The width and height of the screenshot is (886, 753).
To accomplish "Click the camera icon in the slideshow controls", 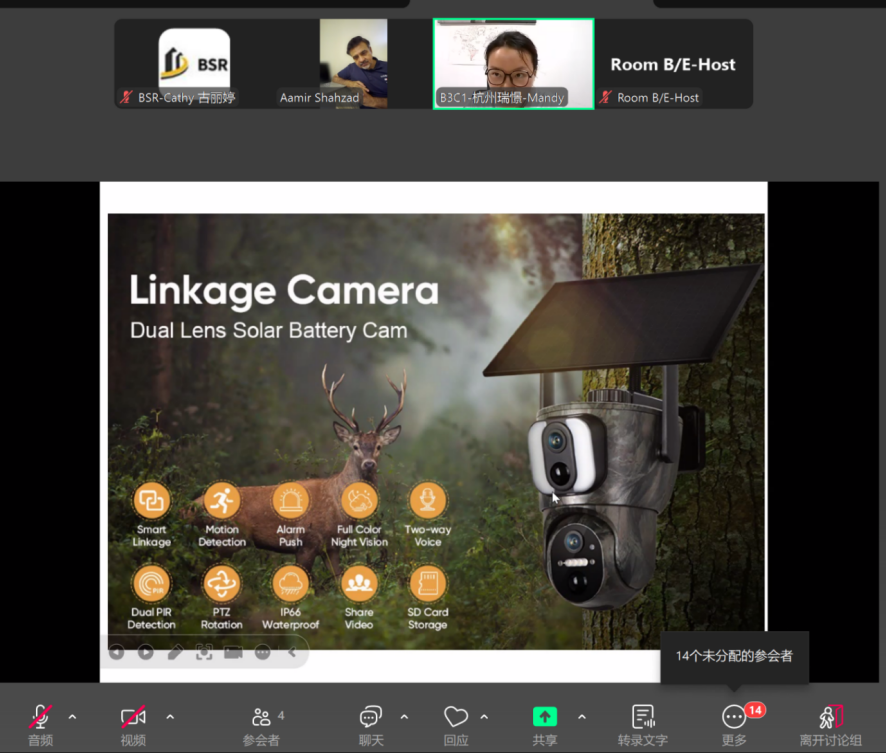I will coord(233,652).
